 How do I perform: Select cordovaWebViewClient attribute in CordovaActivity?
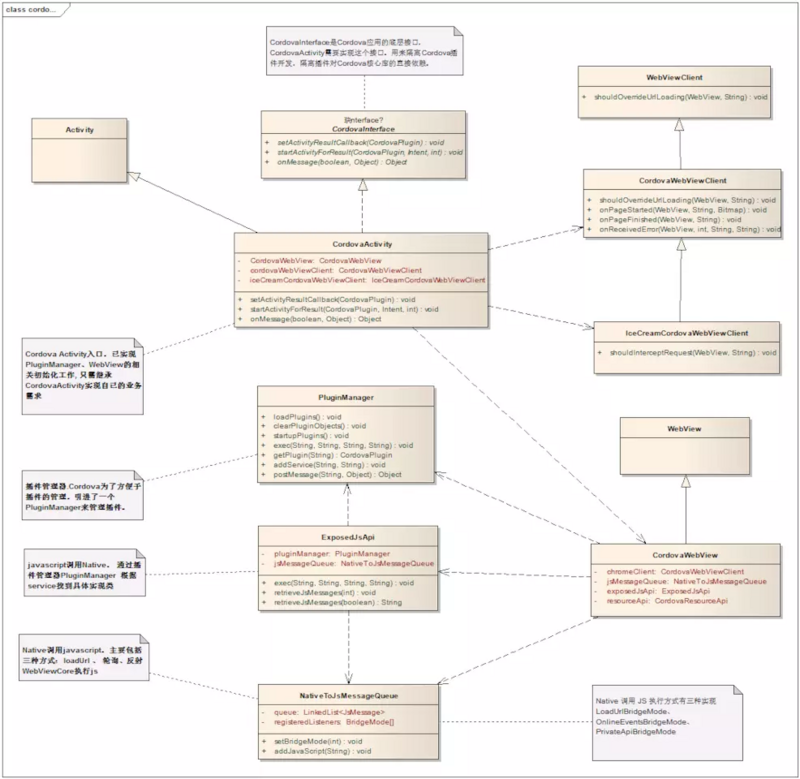[x=336, y=270]
